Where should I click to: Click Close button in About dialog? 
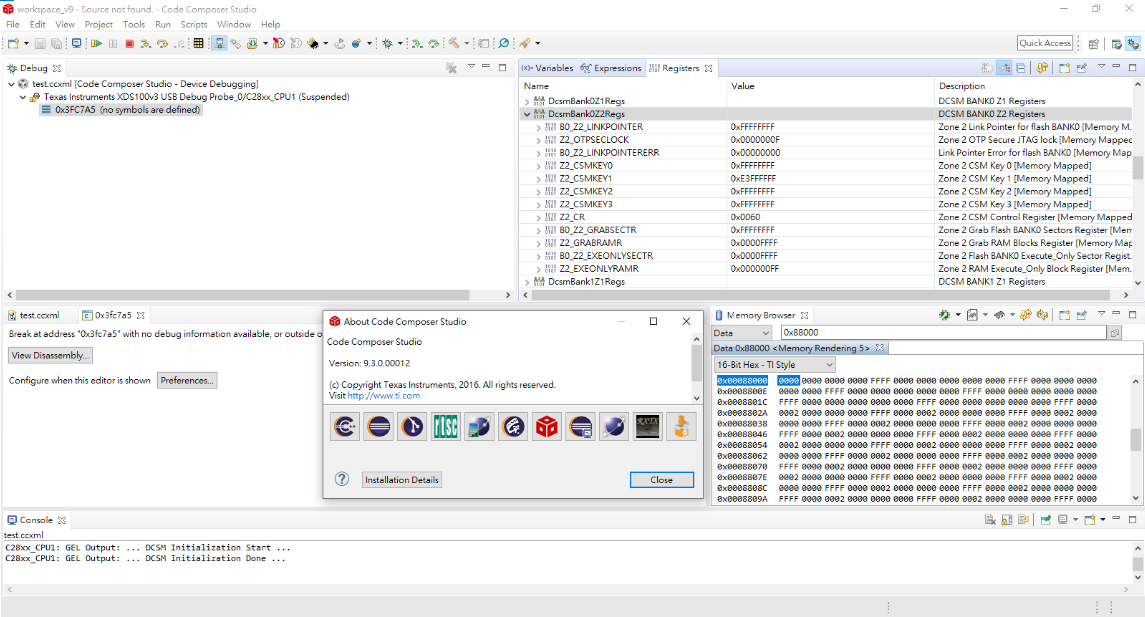[662, 480]
